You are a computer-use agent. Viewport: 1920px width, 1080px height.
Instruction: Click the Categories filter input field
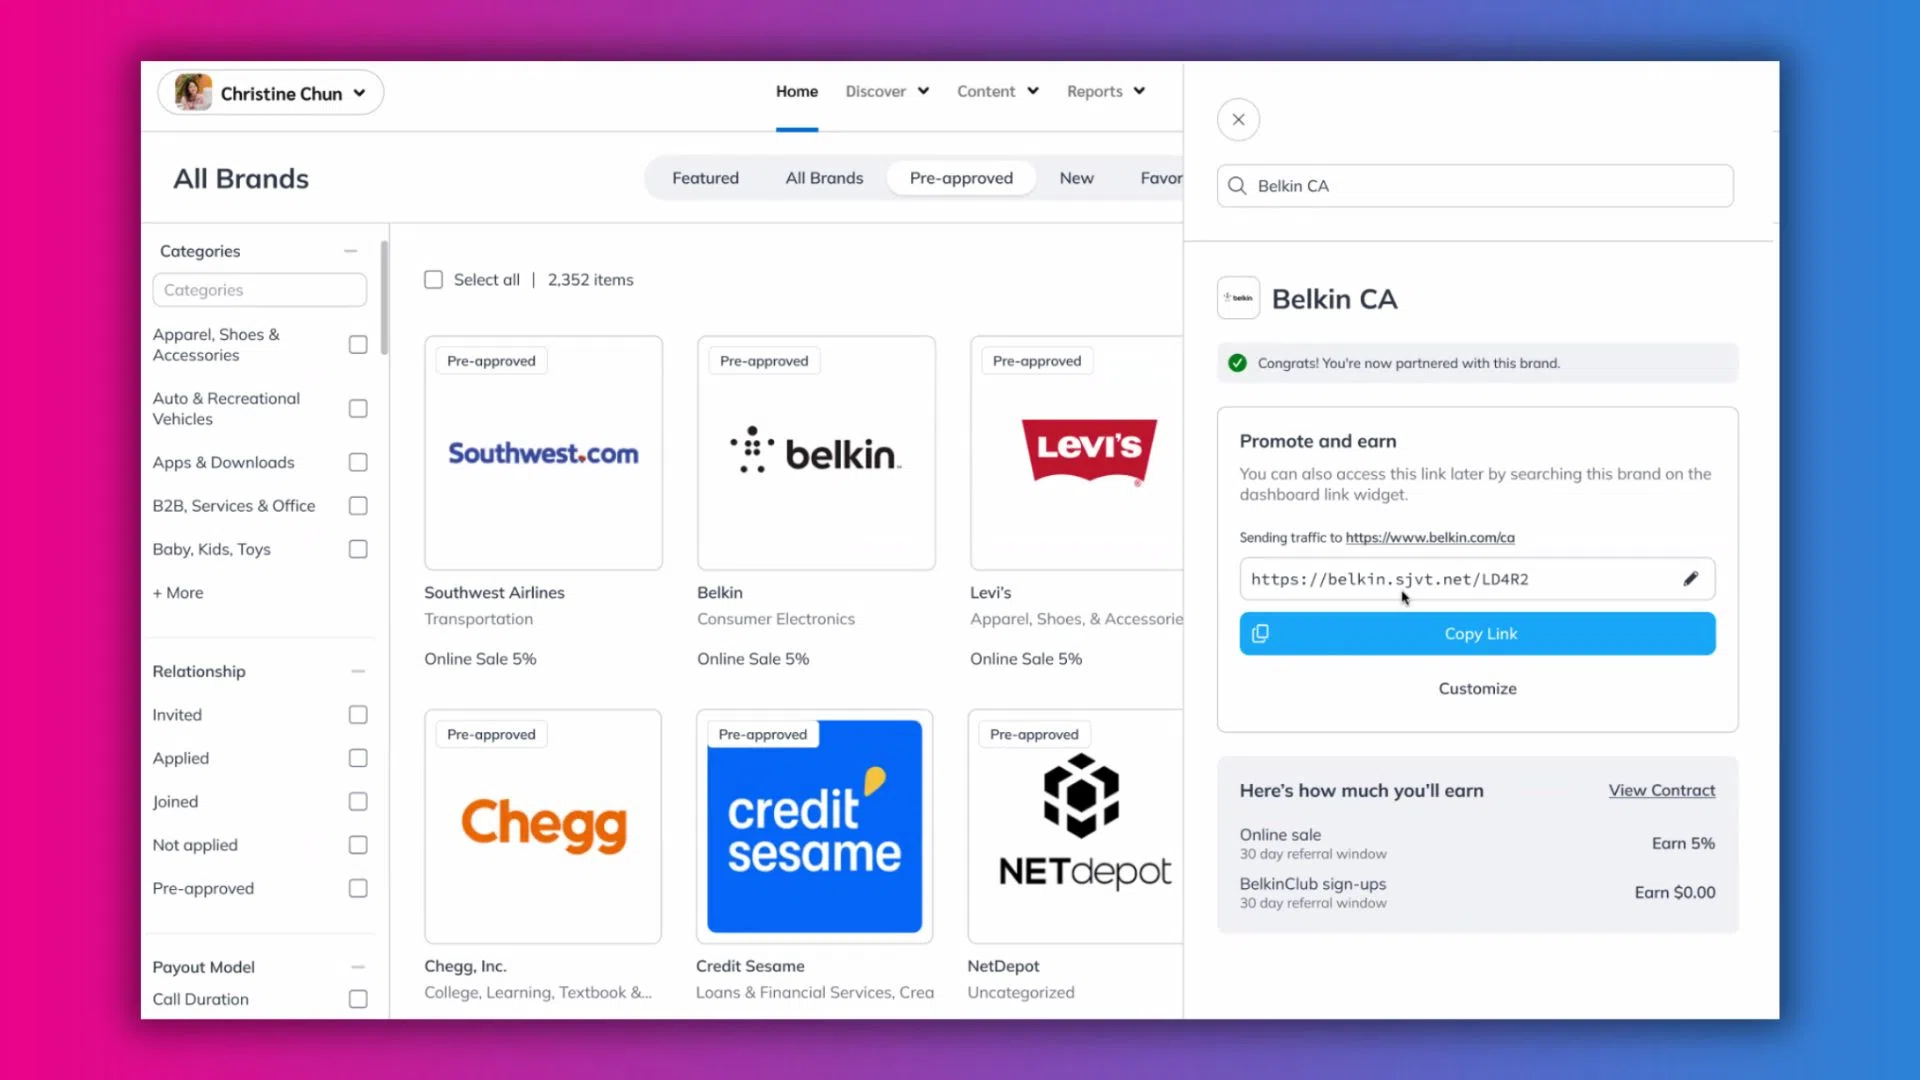tap(259, 289)
